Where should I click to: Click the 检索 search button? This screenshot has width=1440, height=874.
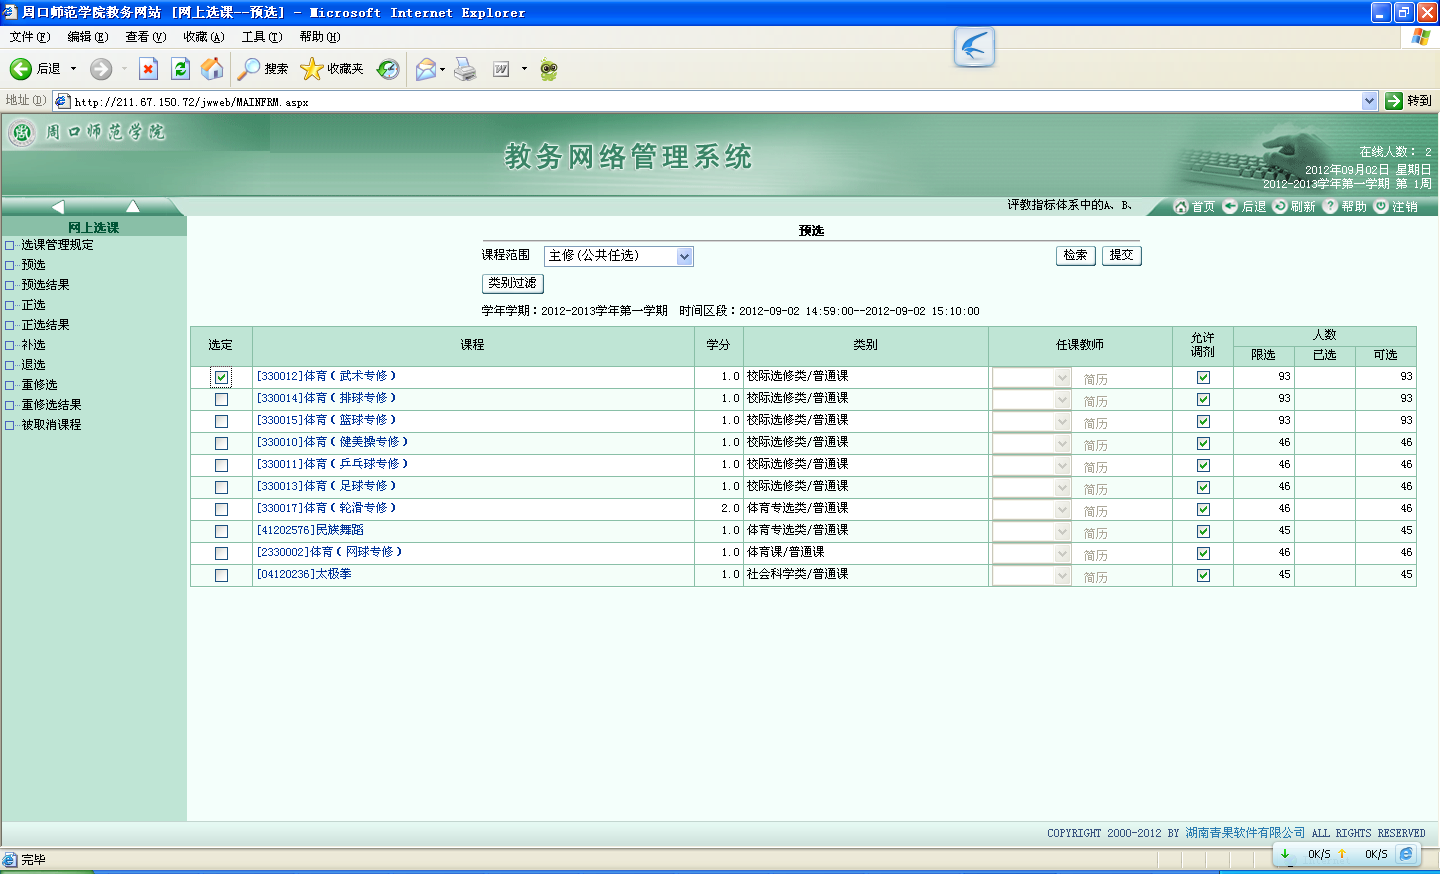point(1075,256)
